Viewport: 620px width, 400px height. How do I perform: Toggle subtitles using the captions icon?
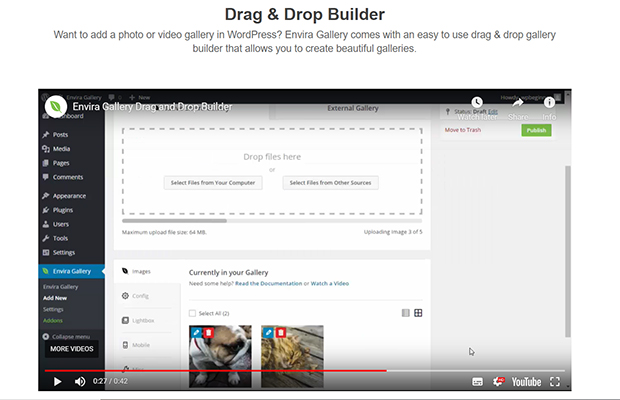[477, 382]
